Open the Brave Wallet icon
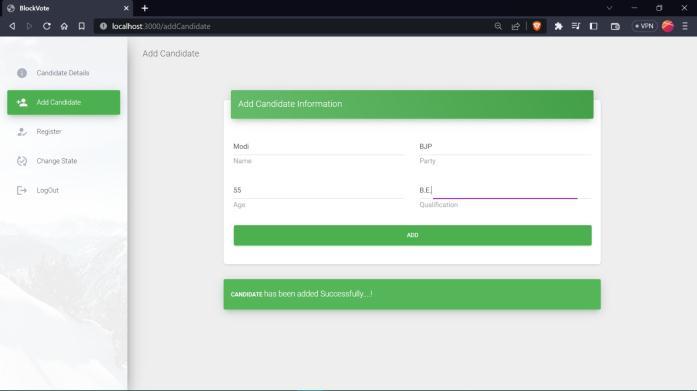The height and width of the screenshot is (391, 697). [615, 26]
